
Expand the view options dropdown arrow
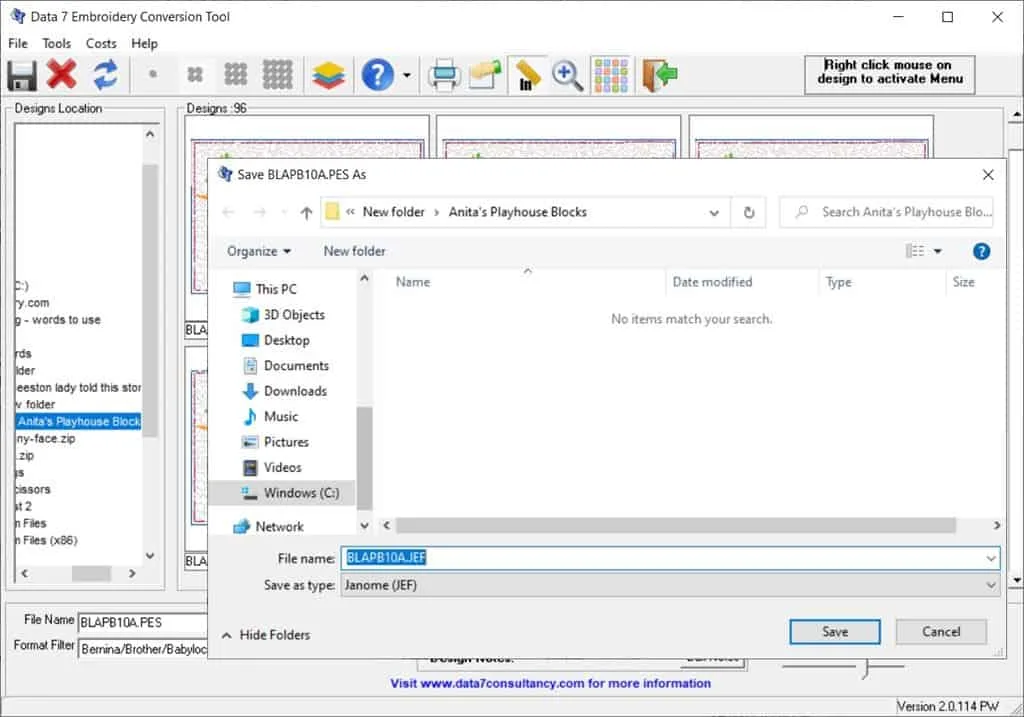(938, 251)
